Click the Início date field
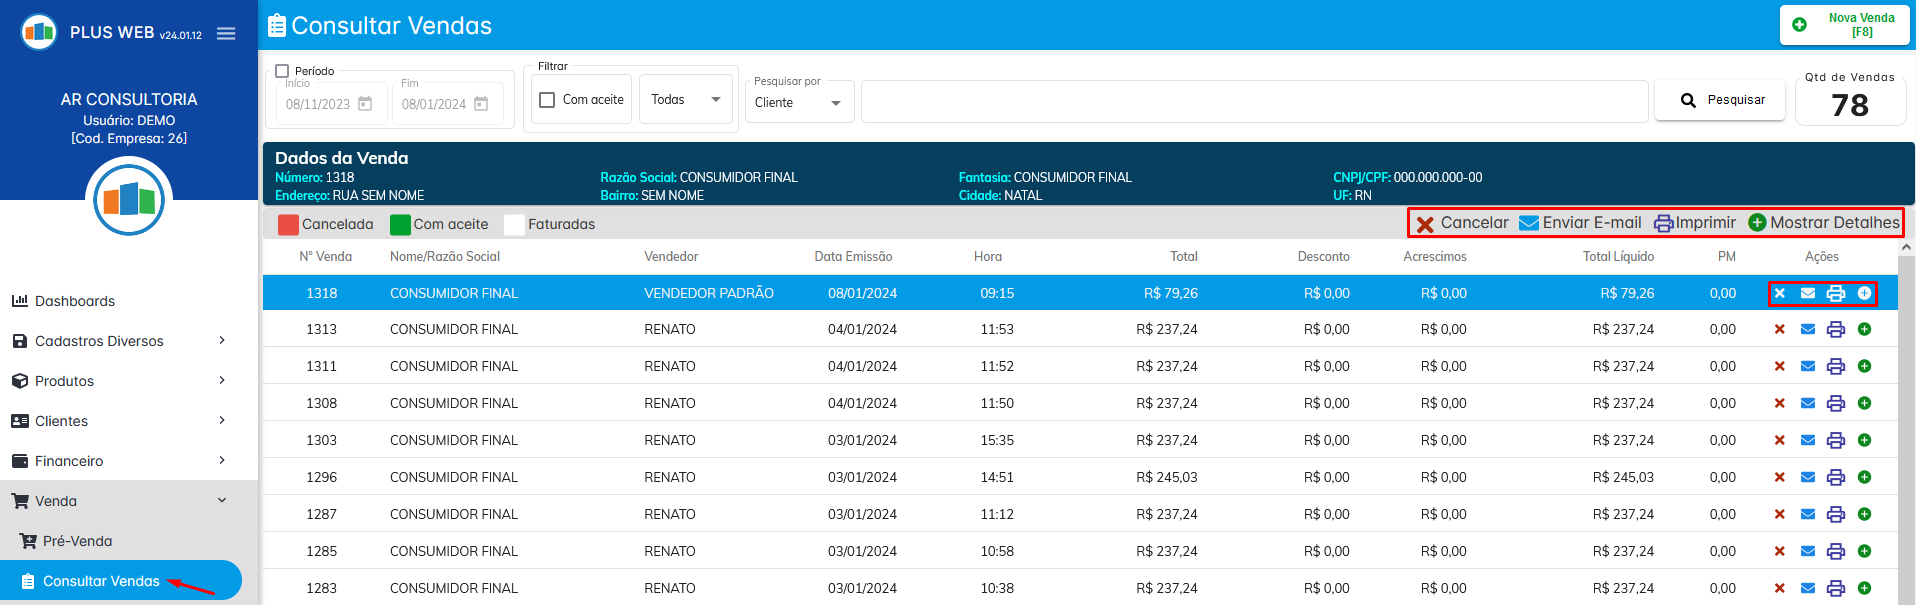 (x=332, y=104)
